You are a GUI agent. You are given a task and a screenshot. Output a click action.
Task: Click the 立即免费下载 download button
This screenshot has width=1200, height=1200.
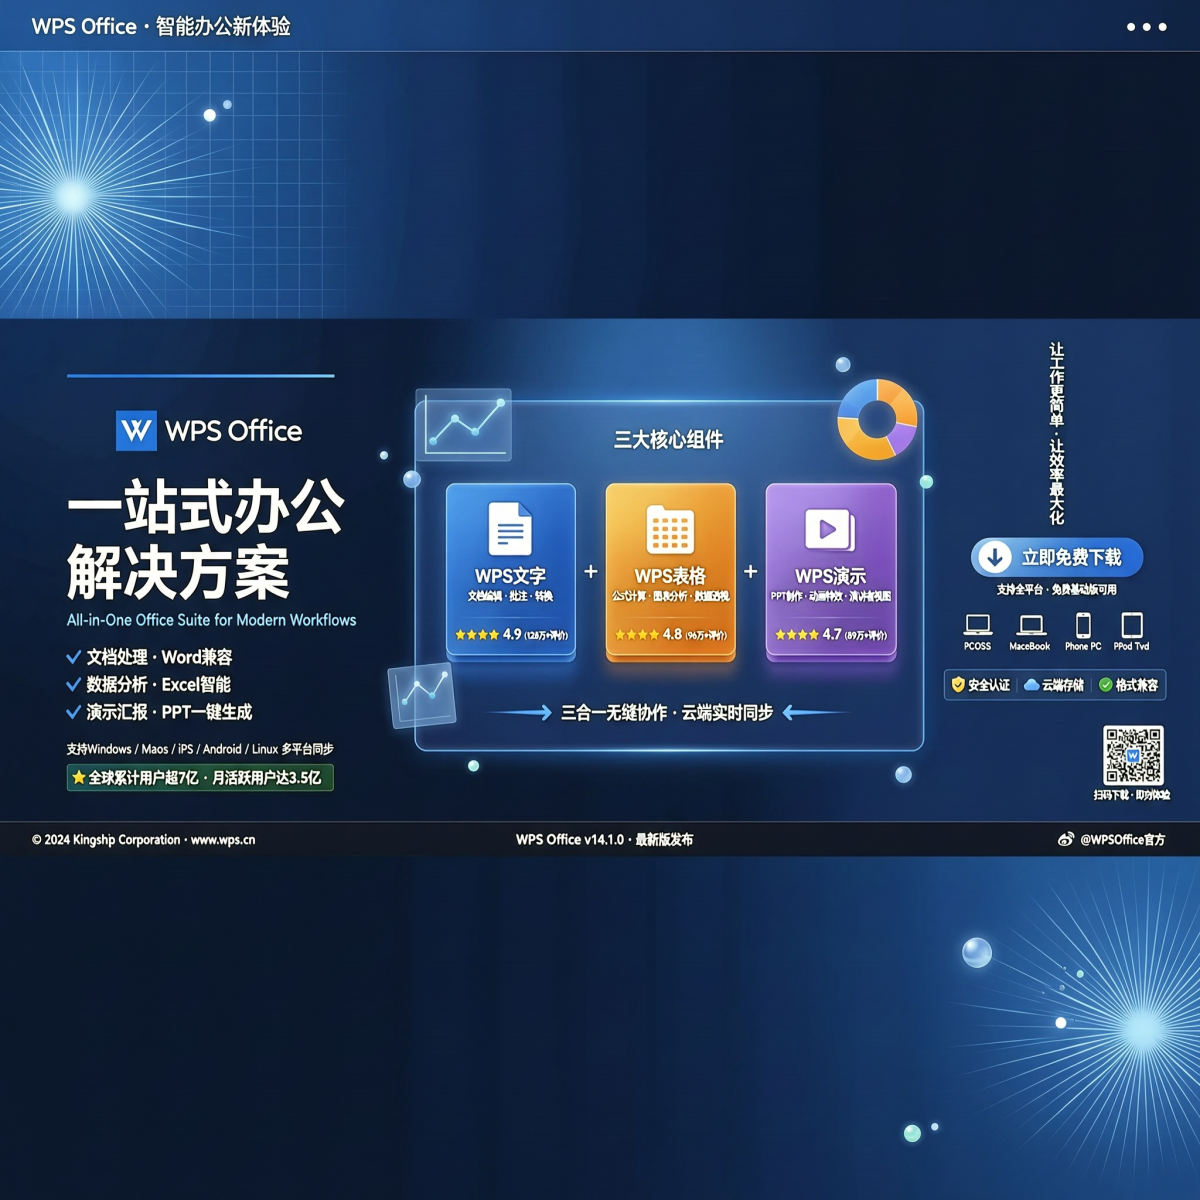pyautogui.click(x=1057, y=557)
